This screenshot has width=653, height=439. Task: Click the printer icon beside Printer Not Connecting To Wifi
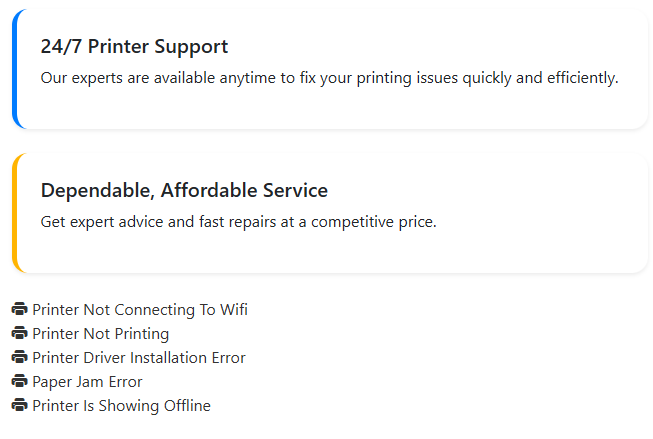click(19, 310)
